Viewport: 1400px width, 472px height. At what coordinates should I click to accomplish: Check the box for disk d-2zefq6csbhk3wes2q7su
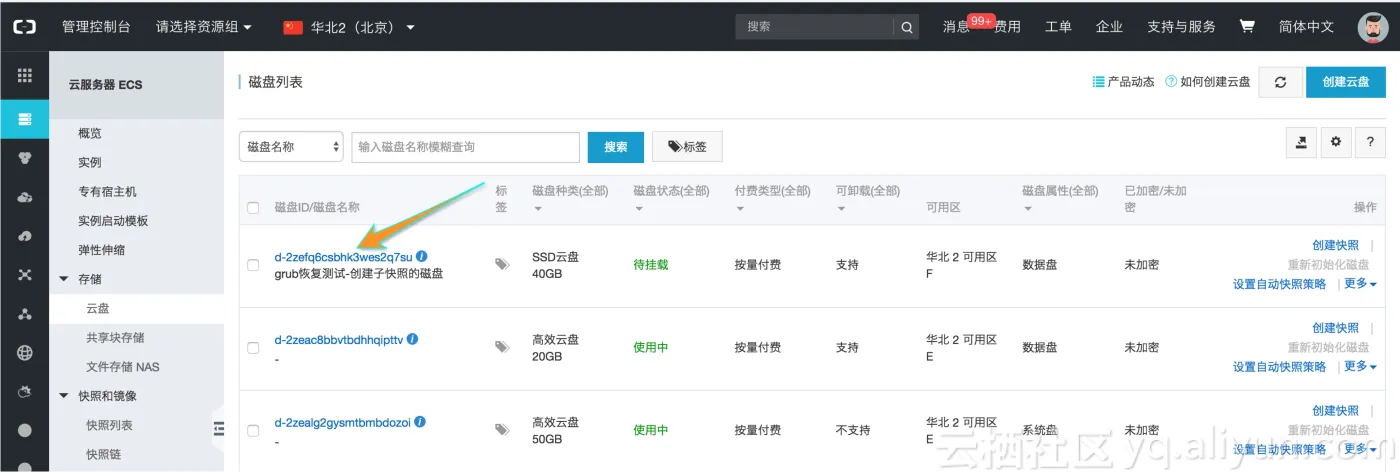tap(253, 265)
